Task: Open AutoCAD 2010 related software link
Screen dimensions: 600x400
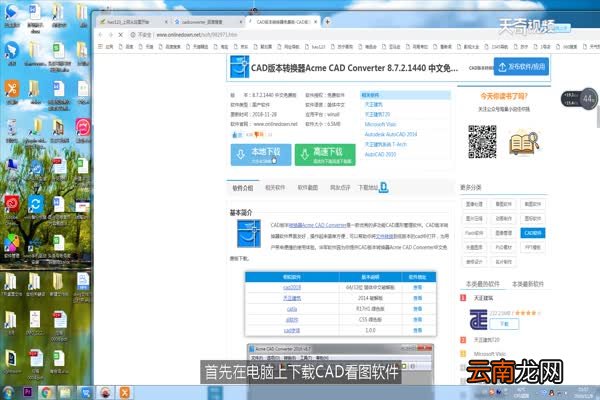Action: 380,154
